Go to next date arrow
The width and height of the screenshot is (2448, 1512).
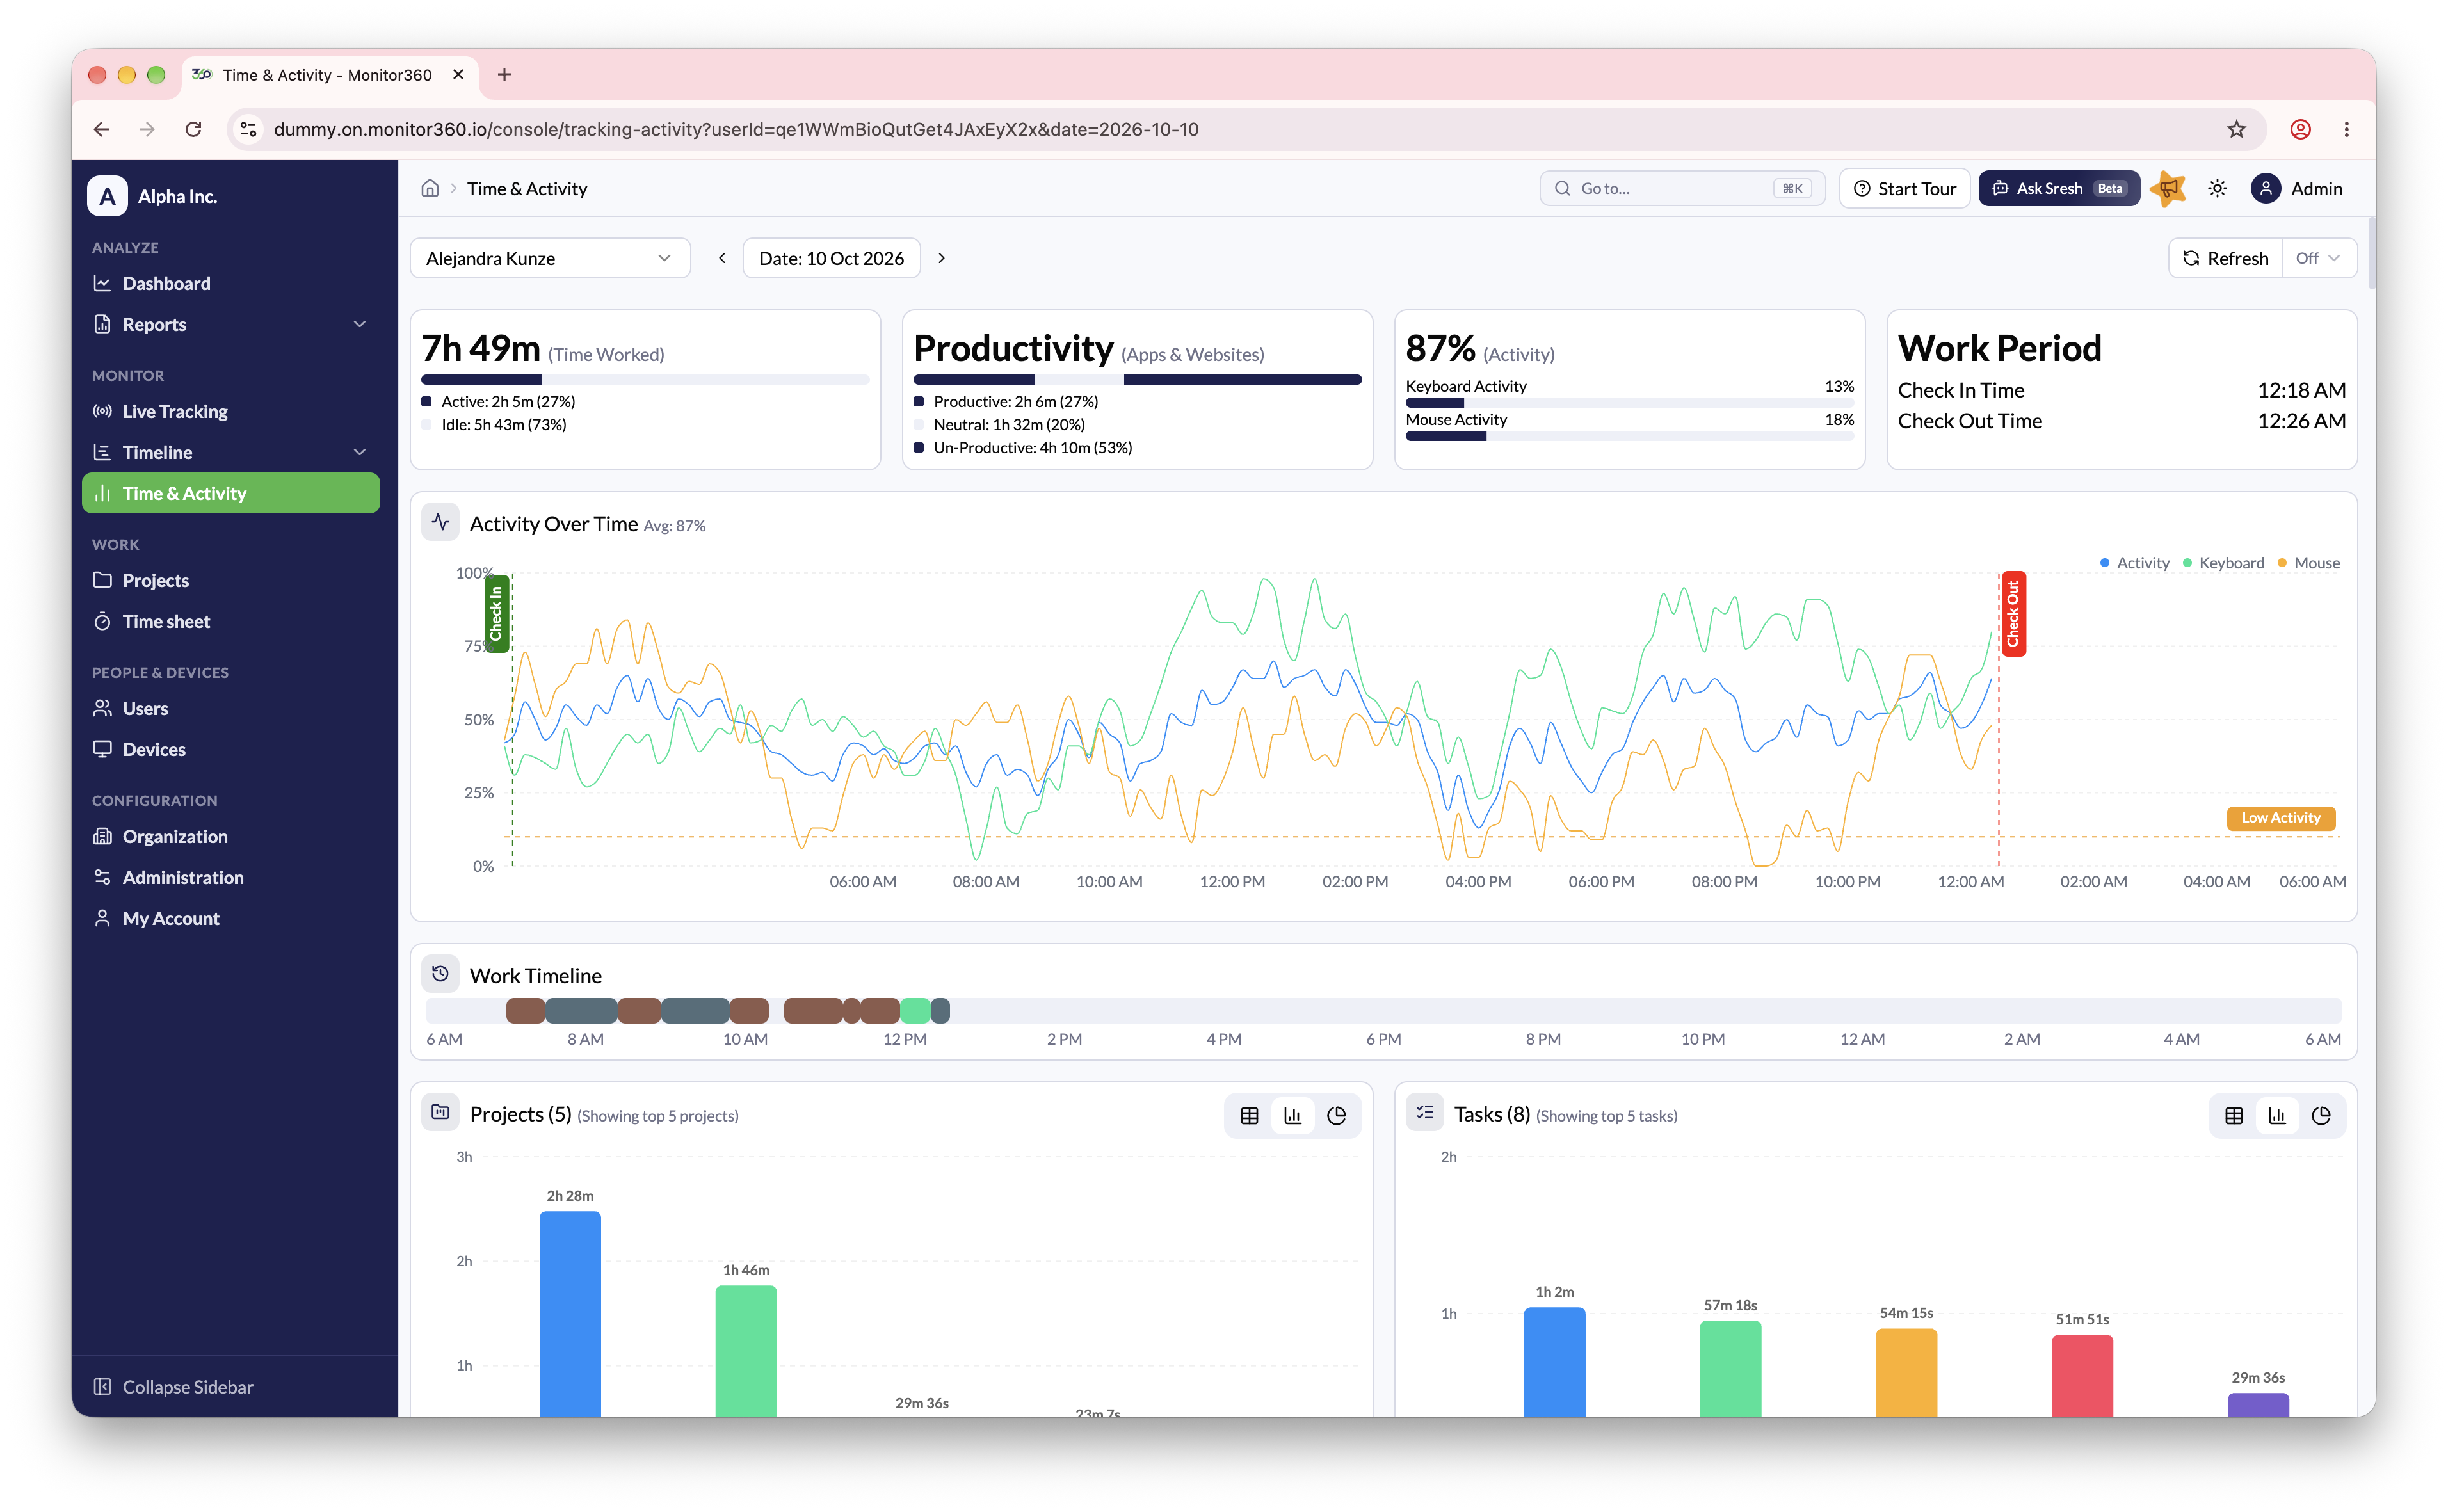(x=941, y=258)
